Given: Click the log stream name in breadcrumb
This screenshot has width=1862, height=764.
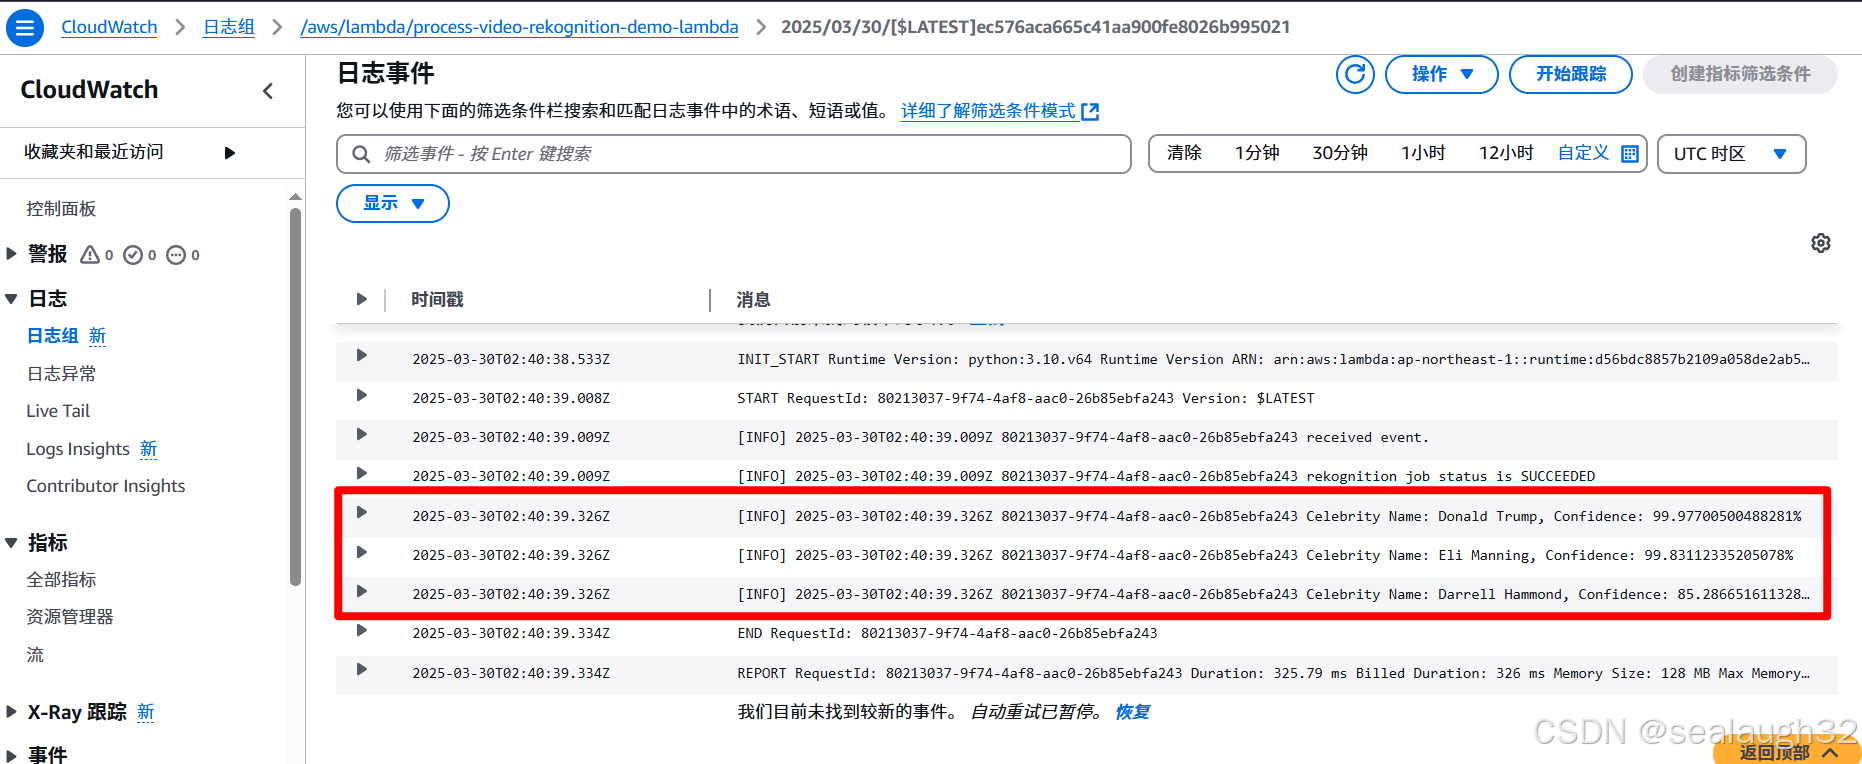Looking at the screenshot, I should coord(1036,27).
